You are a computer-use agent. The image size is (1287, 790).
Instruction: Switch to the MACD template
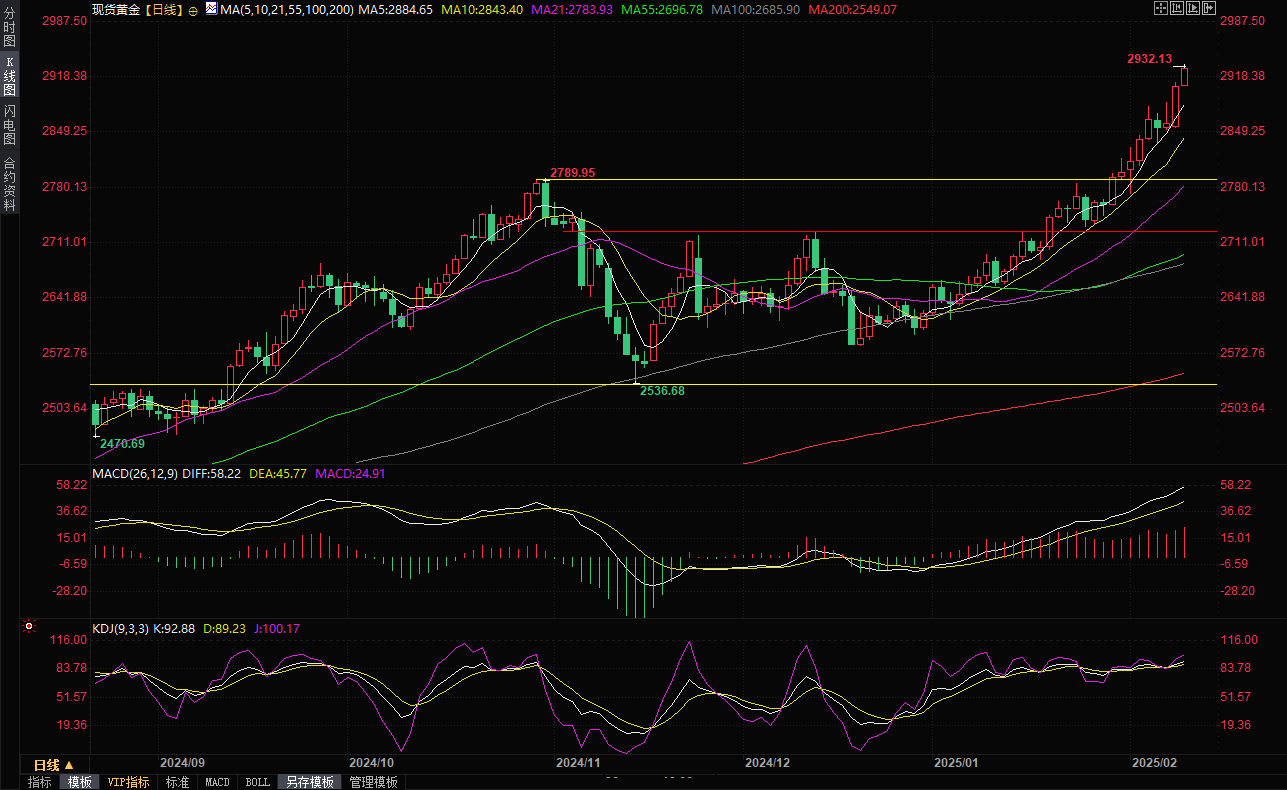coord(217,782)
